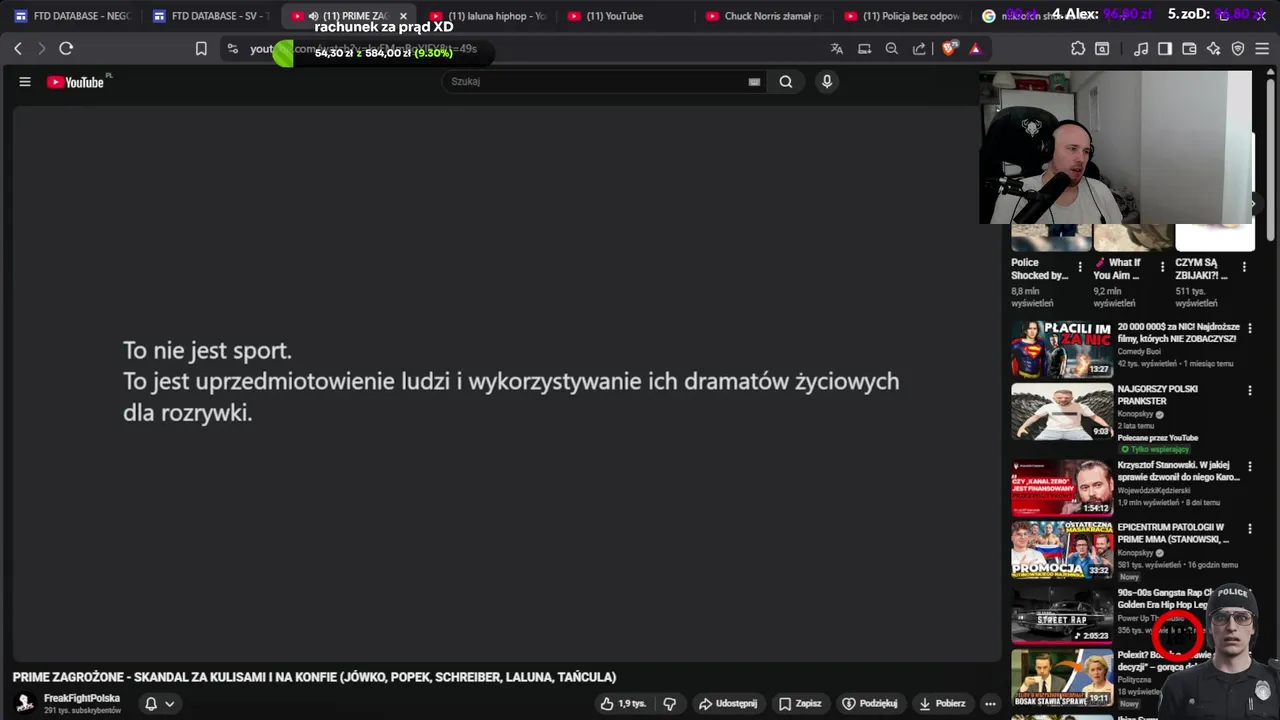Screen dimensions: 1280x720
Task: Switch to 'laluna hiphop' YouTube tab
Action: coord(487,16)
